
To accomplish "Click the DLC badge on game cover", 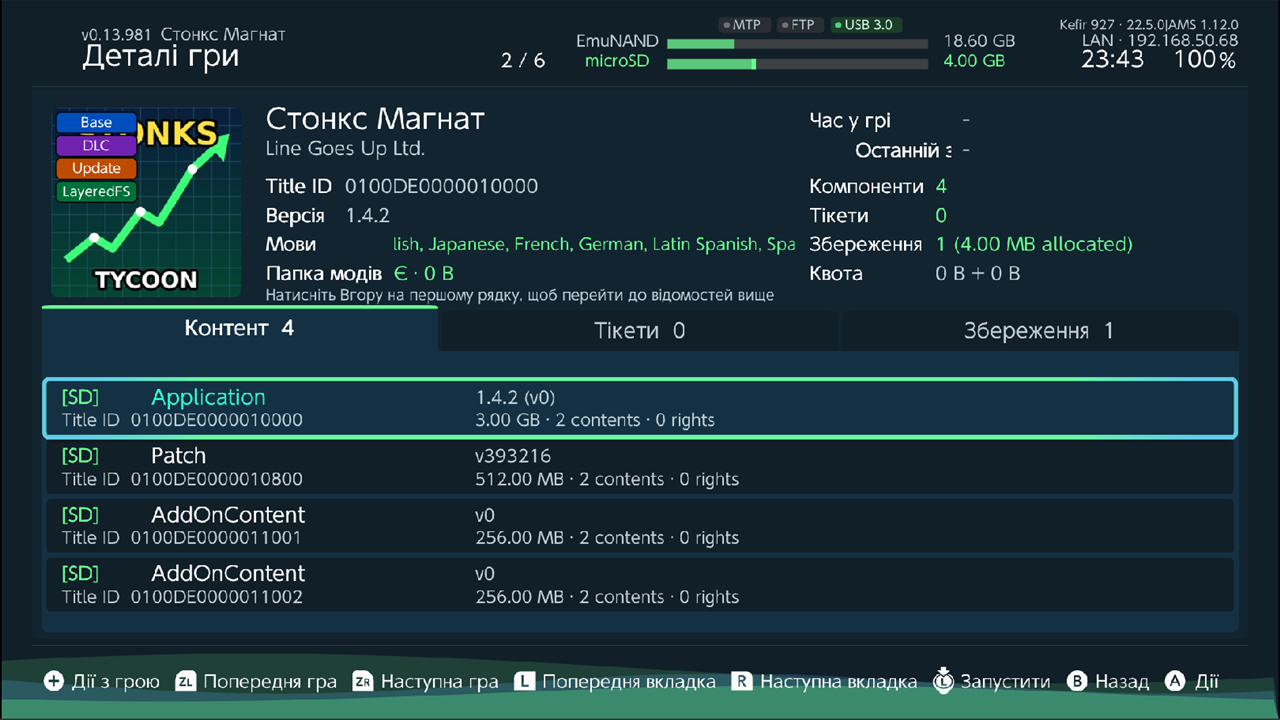I will click(x=96, y=146).
